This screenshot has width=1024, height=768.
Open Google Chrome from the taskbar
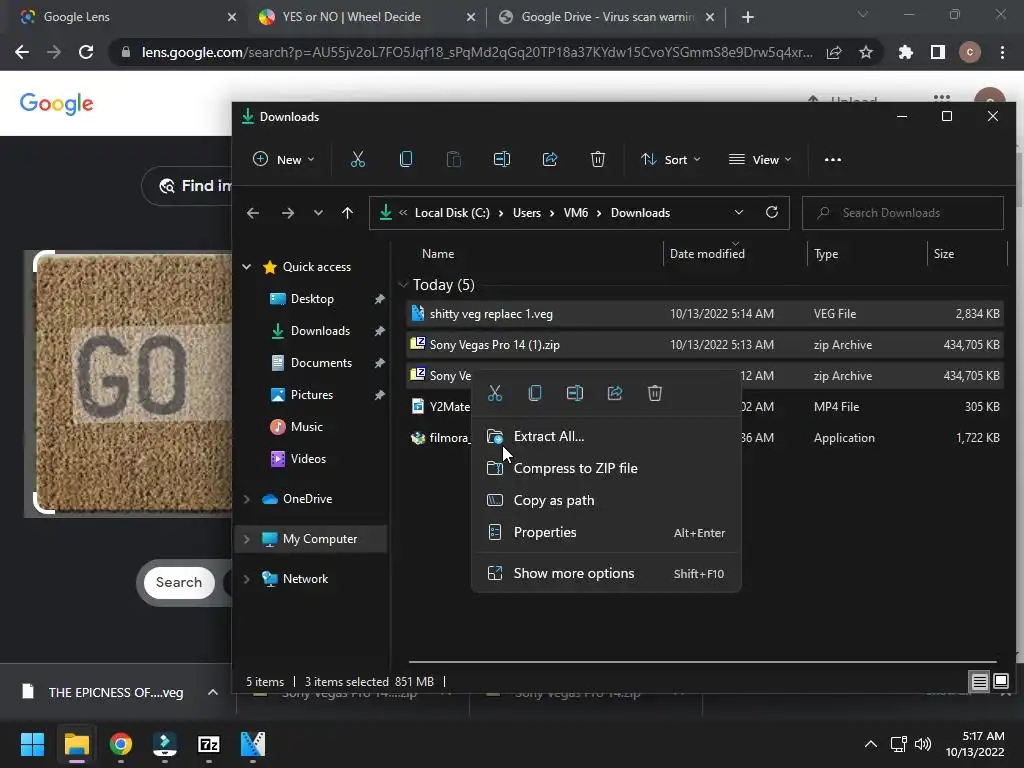(x=120, y=744)
